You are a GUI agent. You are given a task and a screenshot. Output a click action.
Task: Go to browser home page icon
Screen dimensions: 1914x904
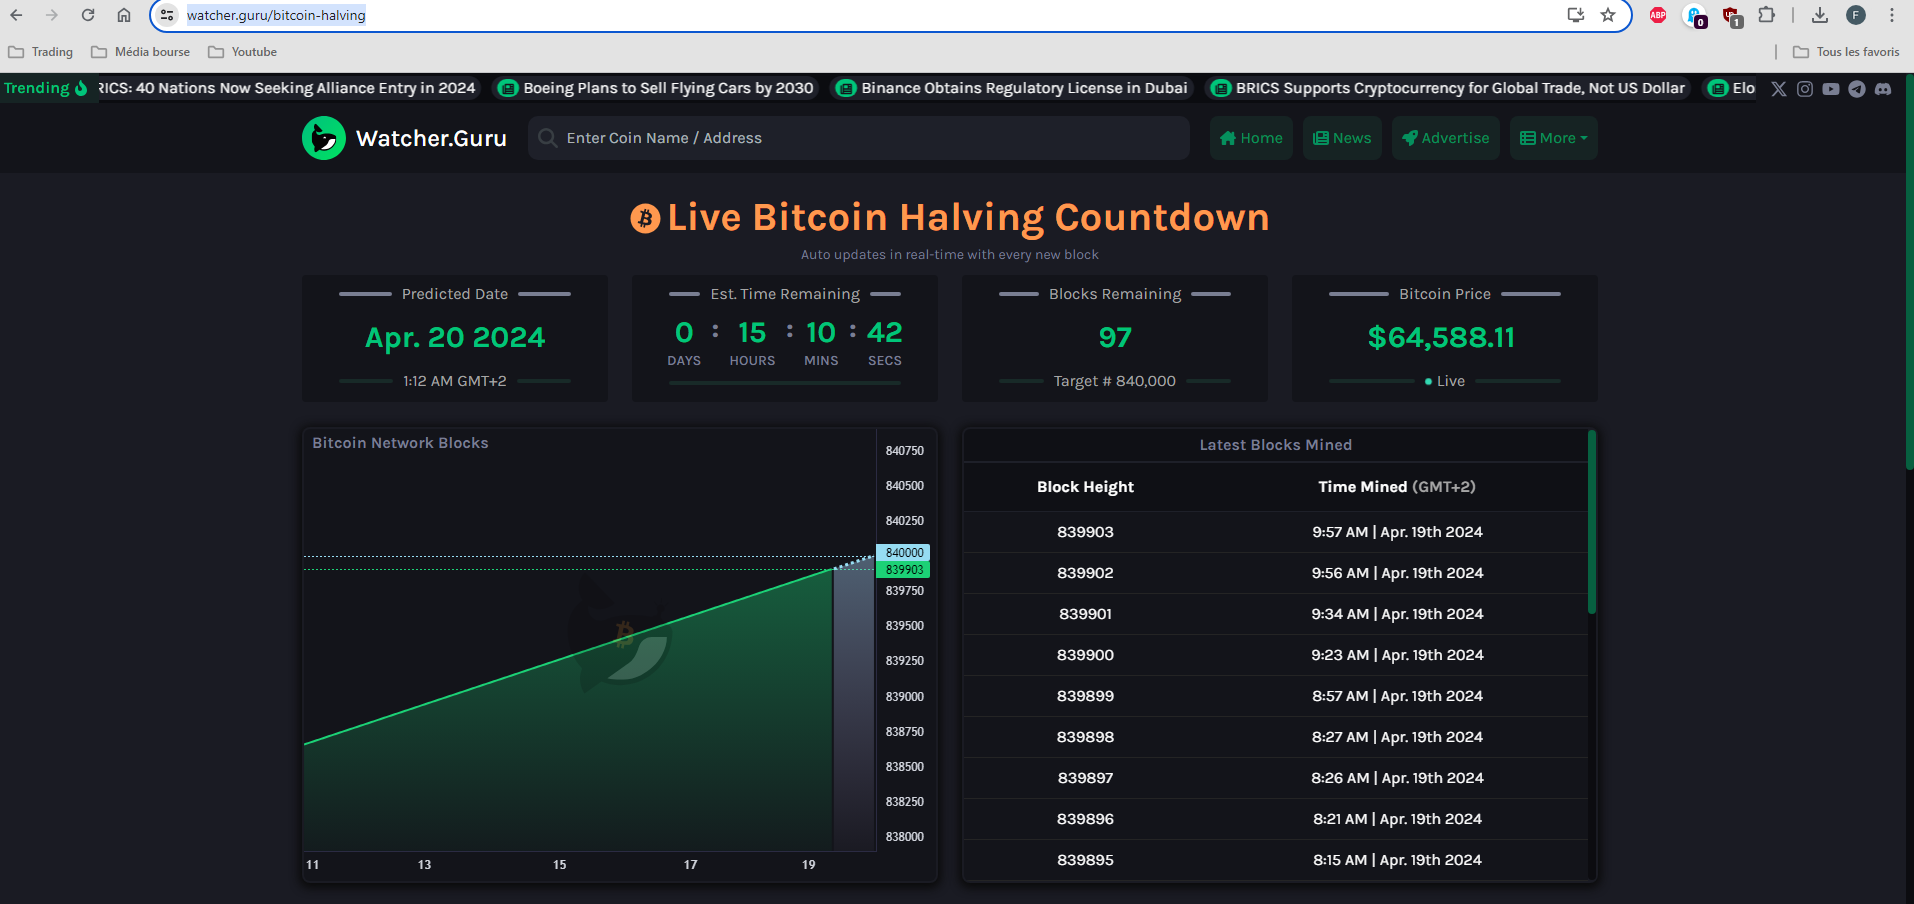124,15
